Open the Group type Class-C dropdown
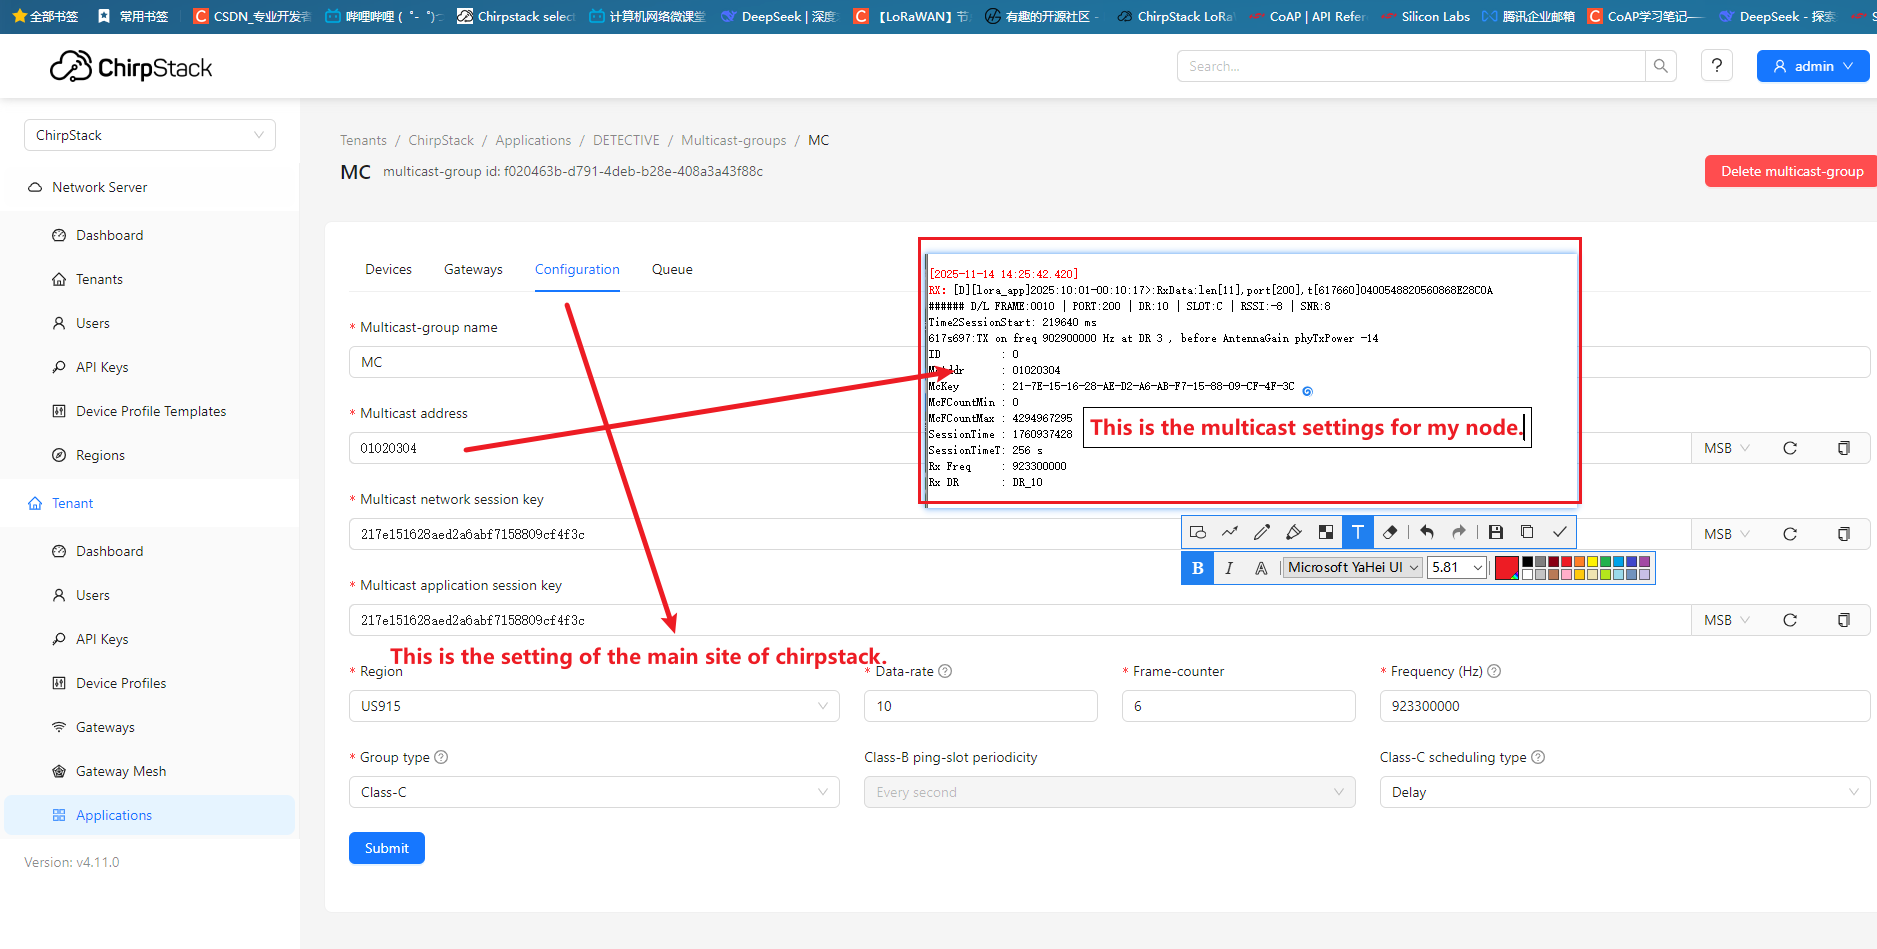 click(594, 792)
